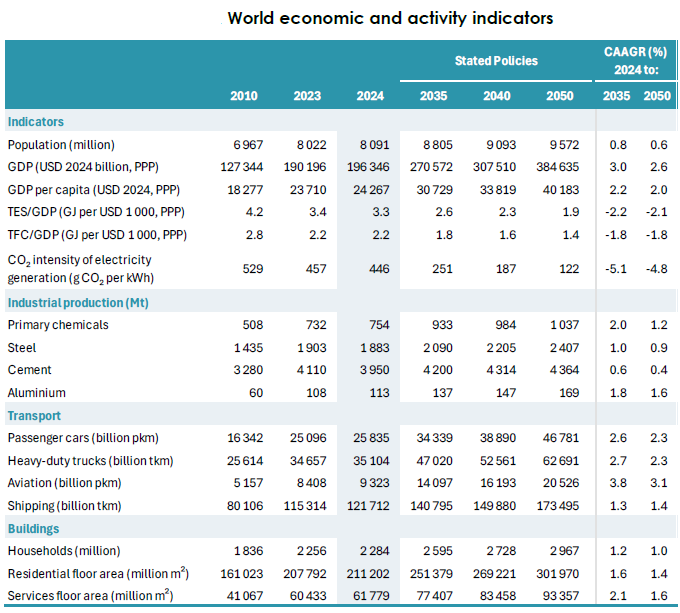Viewport: 680px width, 613px height.
Task: Select the Stated Policies column group header
Action: [496, 61]
